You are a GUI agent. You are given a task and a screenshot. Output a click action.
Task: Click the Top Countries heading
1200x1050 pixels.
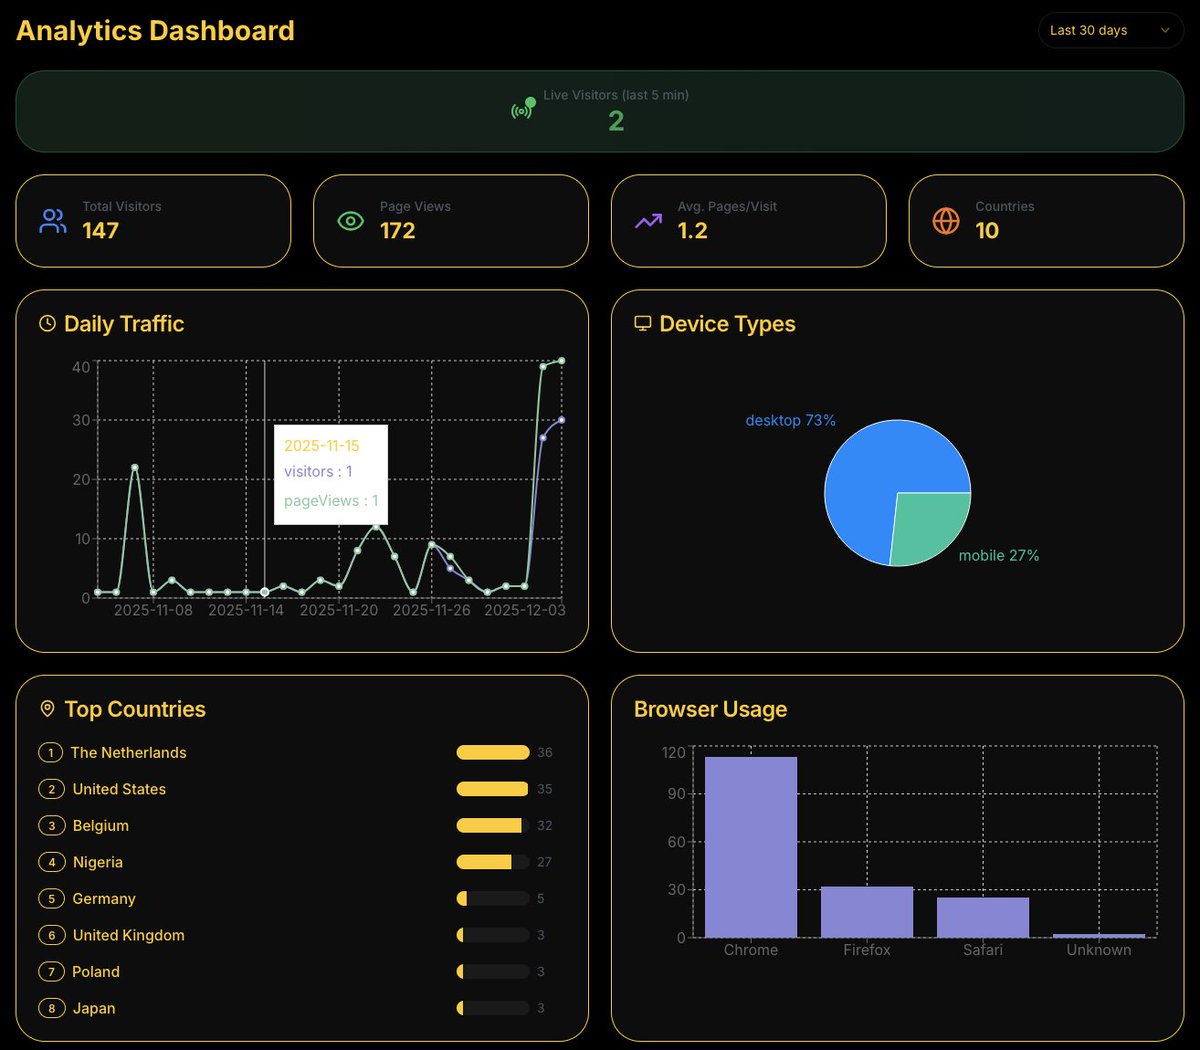pyautogui.click(x=135, y=709)
